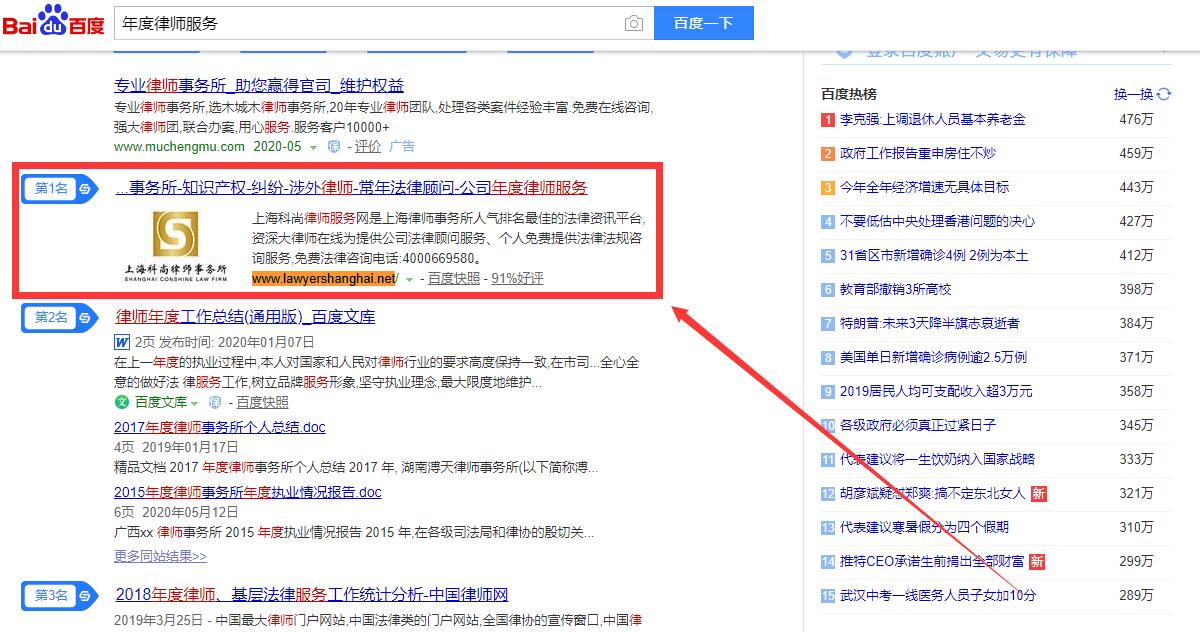Open hot topic 胡彦斌疑怼郑爽

click(933, 493)
